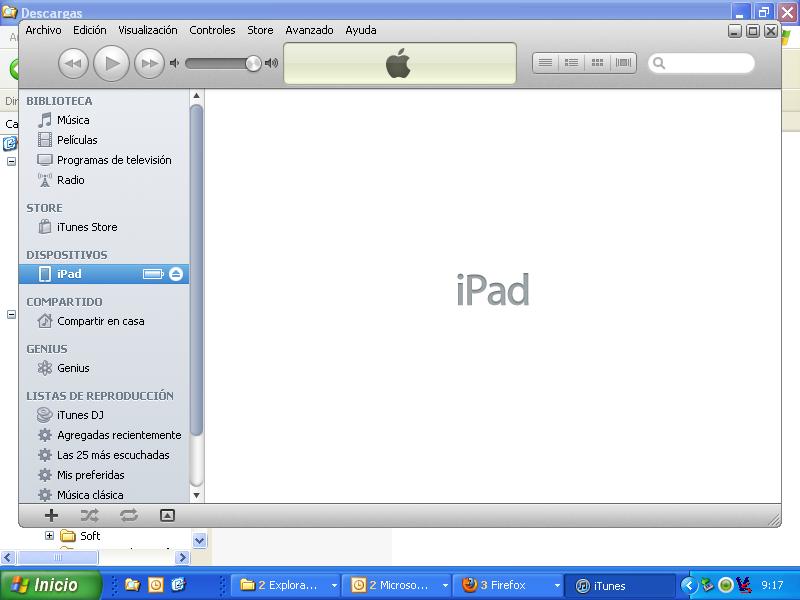Select Música clásica playlist

104,494
